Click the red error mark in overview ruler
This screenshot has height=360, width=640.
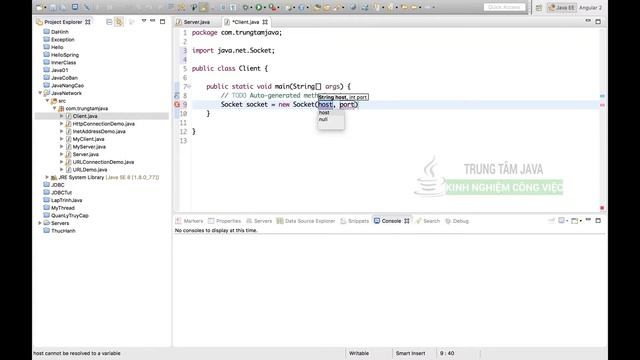point(602,105)
